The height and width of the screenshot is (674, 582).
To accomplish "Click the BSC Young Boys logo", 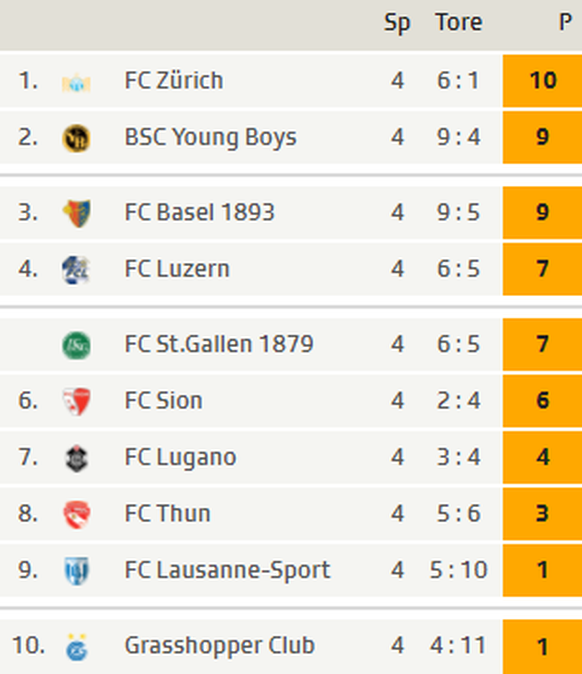I will (x=76, y=138).
